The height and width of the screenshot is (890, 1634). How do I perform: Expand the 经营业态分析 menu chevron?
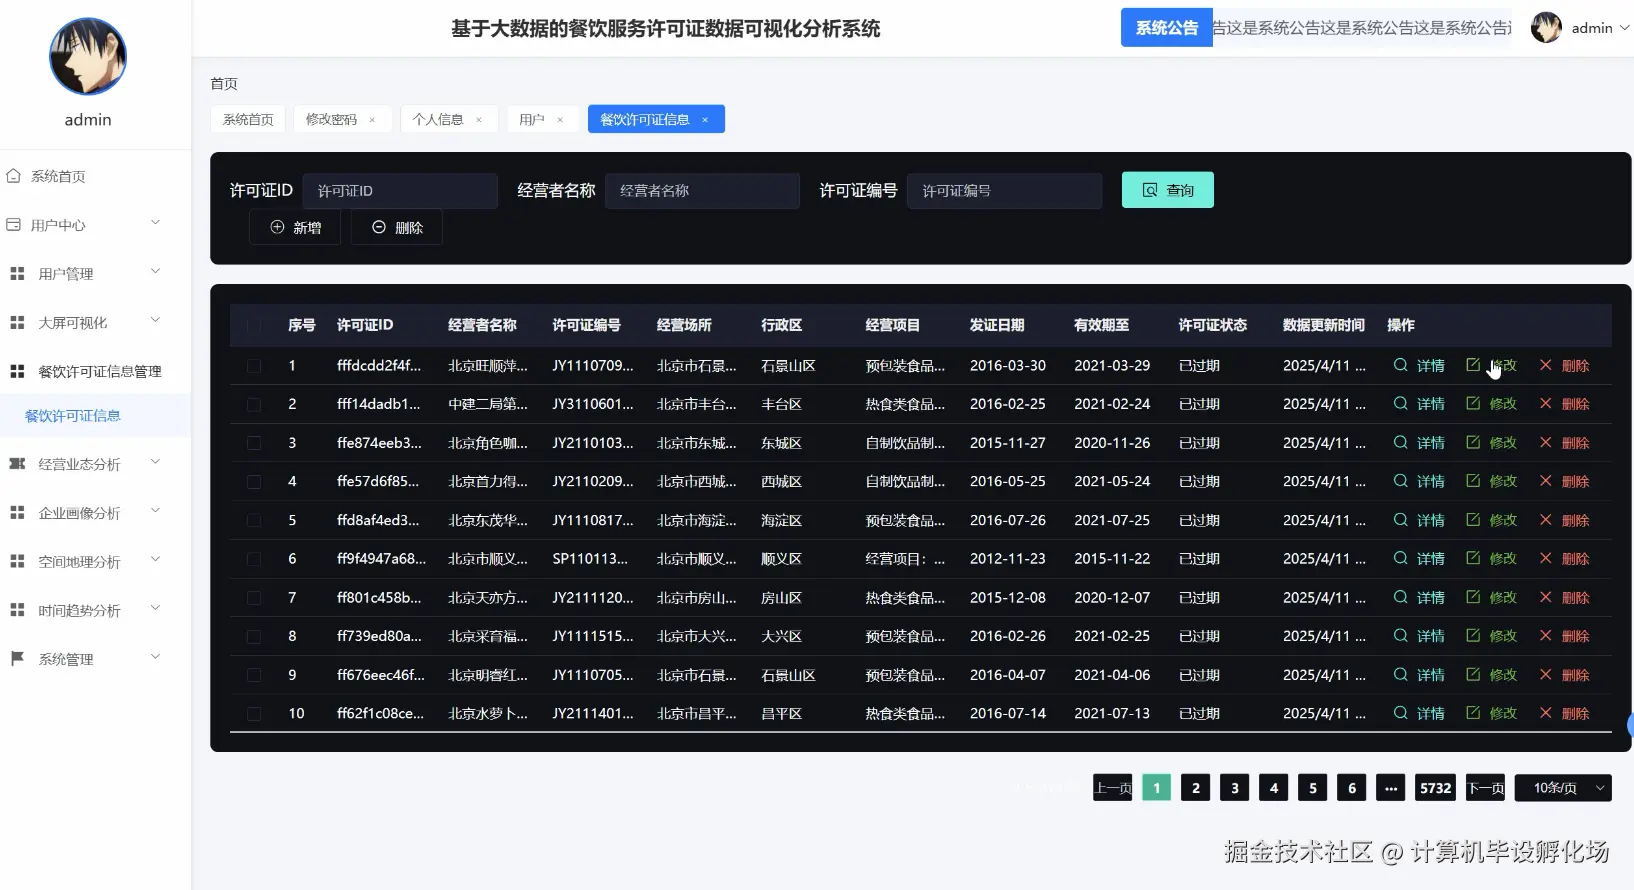[155, 462]
